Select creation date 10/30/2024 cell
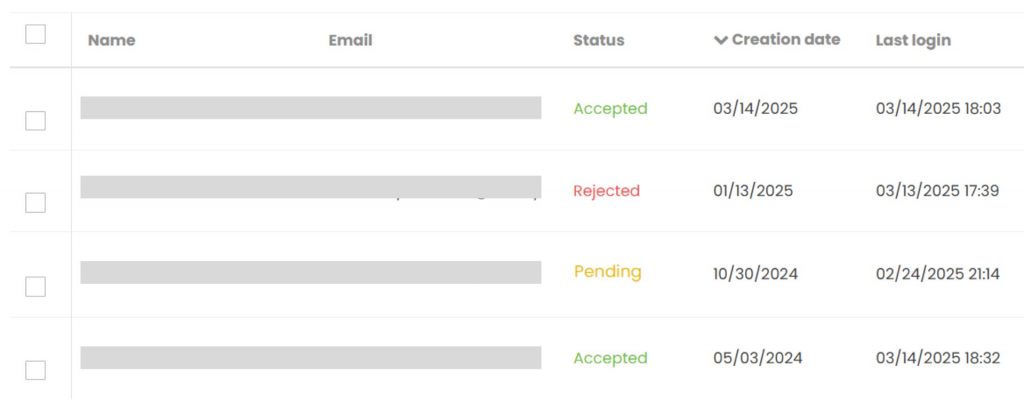This screenshot has width=1024, height=405. point(755,274)
